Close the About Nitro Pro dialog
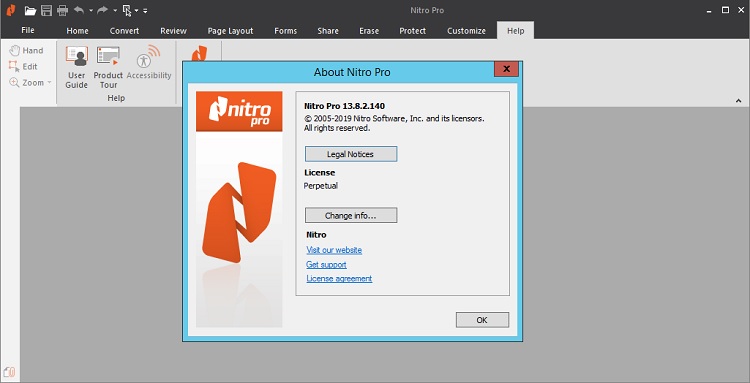Screen dimensions: 750x383 [x=507, y=69]
